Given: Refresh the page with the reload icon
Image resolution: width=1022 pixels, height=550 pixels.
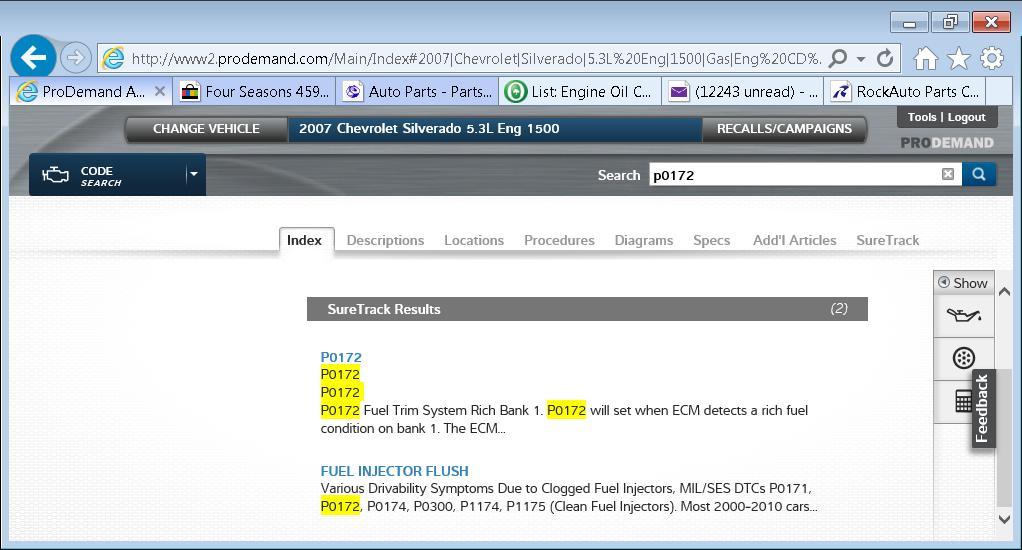Looking at the screenshot, I should (884, 59).
